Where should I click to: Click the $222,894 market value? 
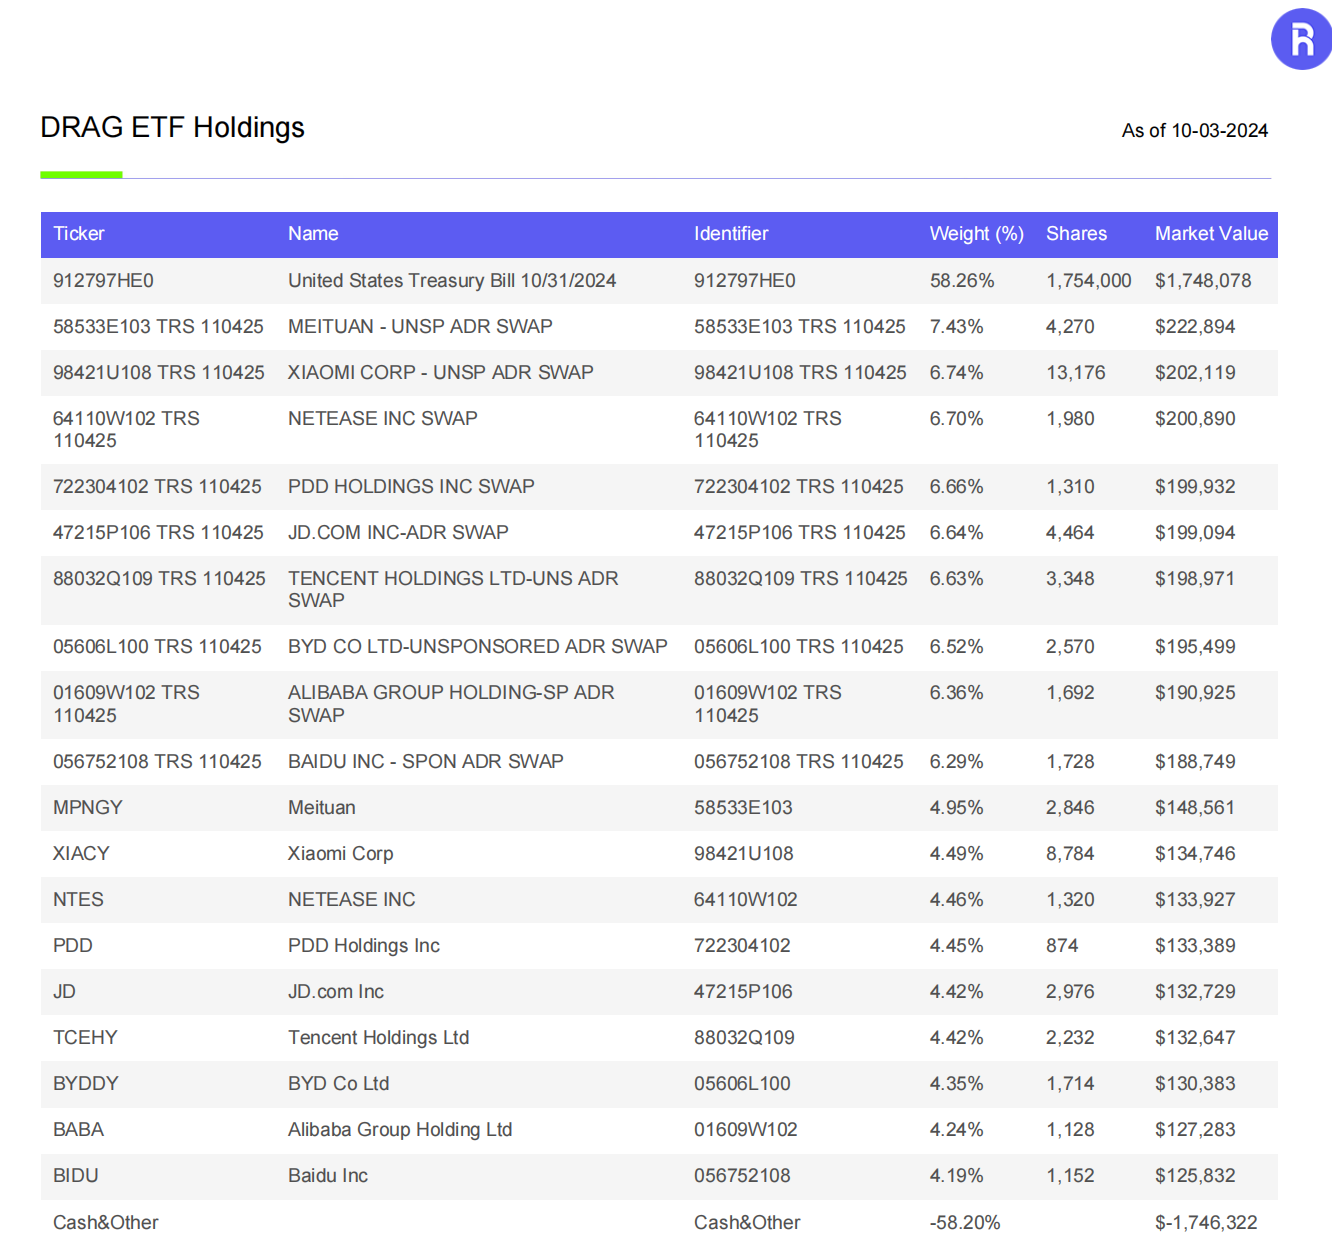[1195, 327]
